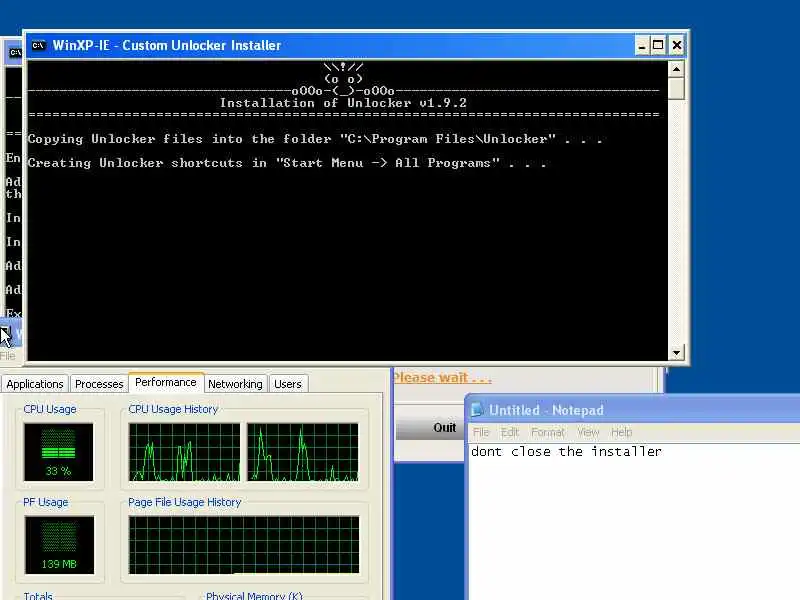The width and height of the screenshot is (800, 600).
Task: Click the 'Creating Unlocker shortcuts' console line
Action: coord(287,163)
